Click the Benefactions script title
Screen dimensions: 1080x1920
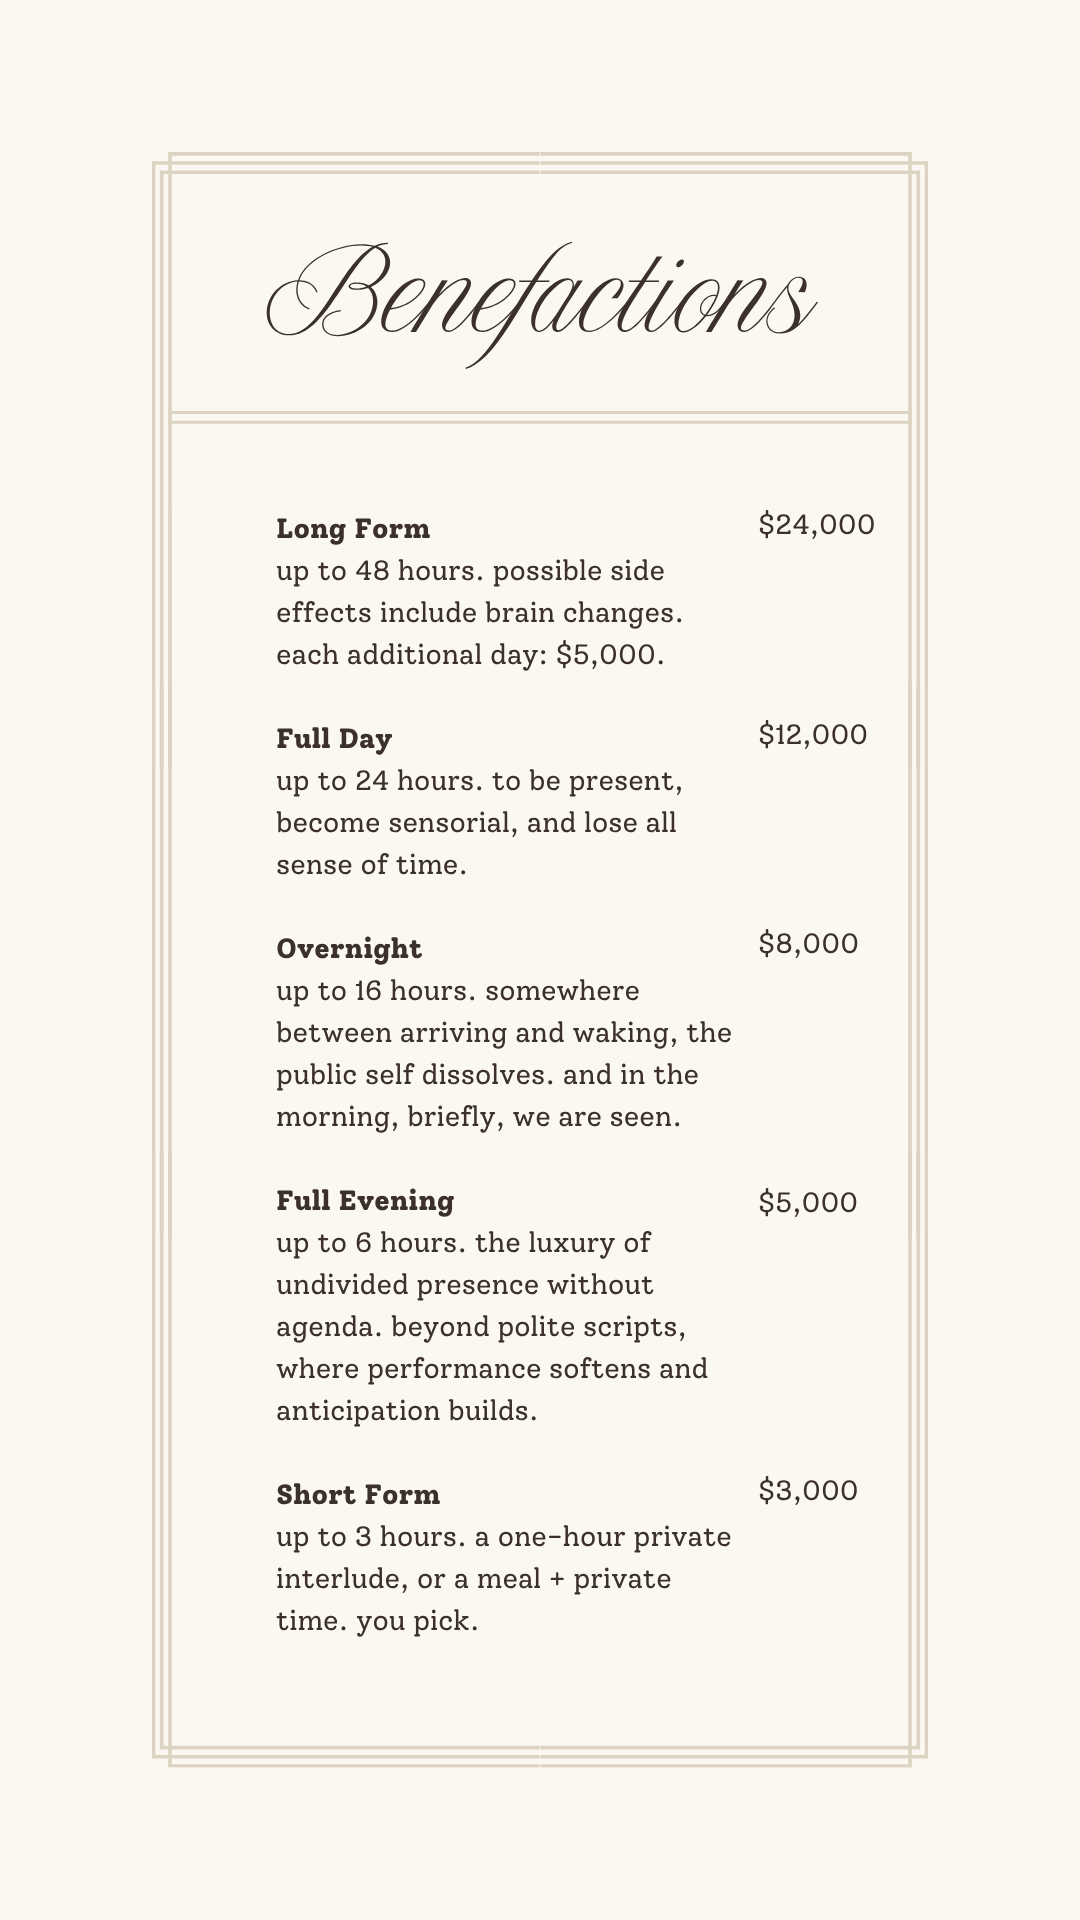[x=540, y=303]
